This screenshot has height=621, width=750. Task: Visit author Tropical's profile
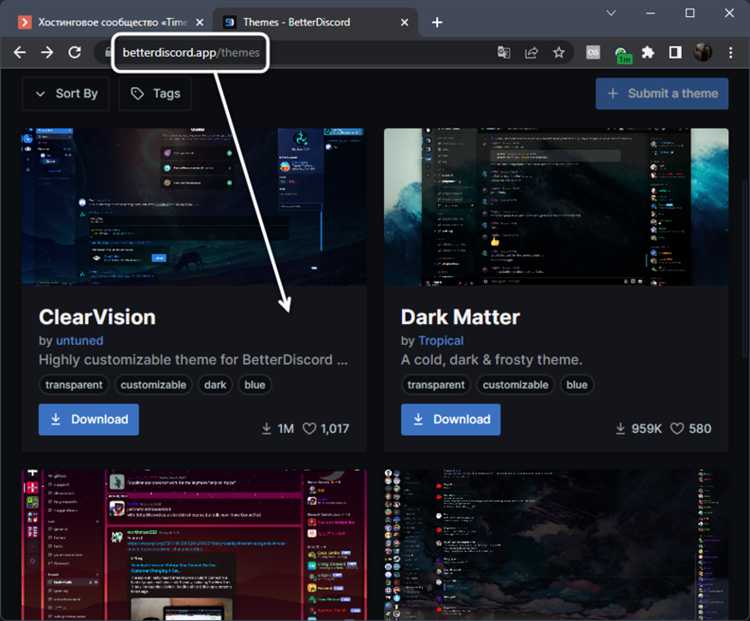coord(441,341)
